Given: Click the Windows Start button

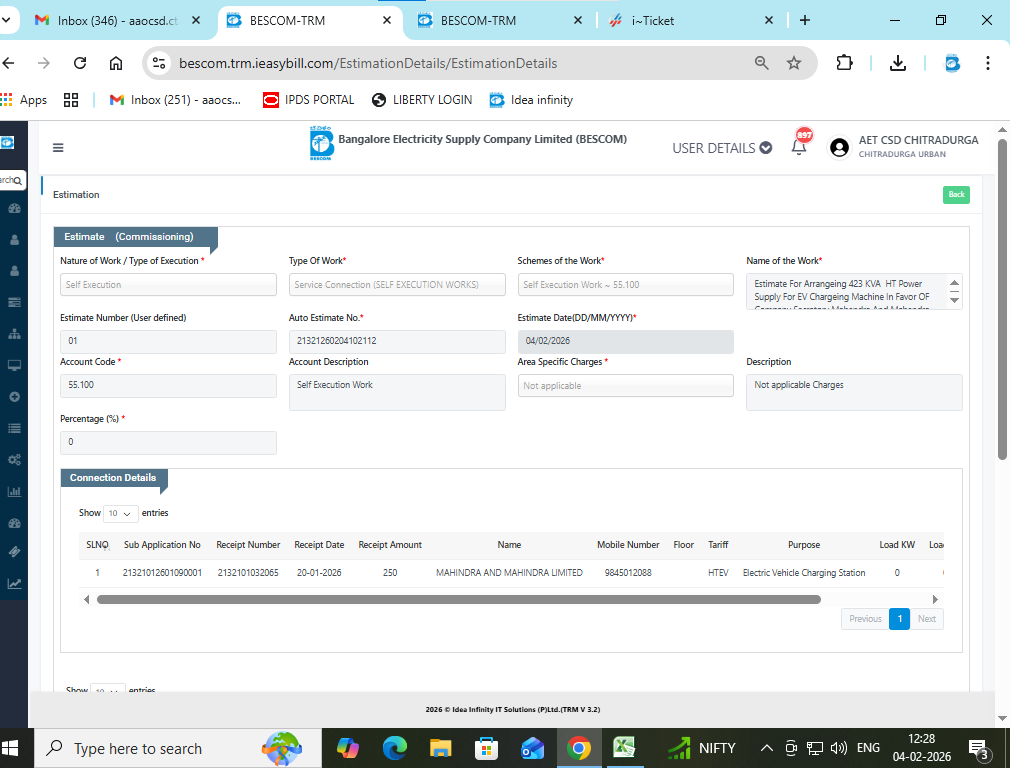Looking at the screenshot, I should (10, 748).
